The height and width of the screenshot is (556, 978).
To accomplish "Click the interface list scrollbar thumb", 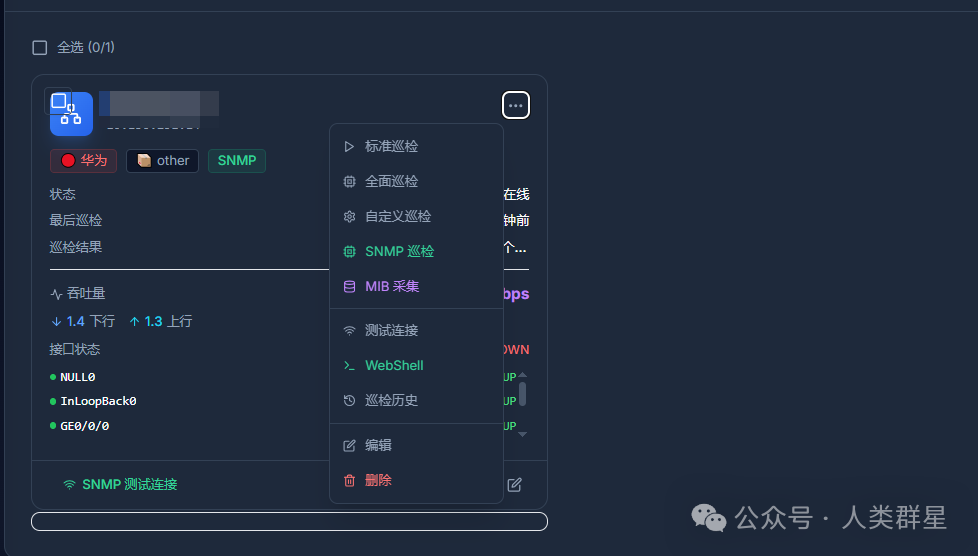I will click(x=522, y=394).
